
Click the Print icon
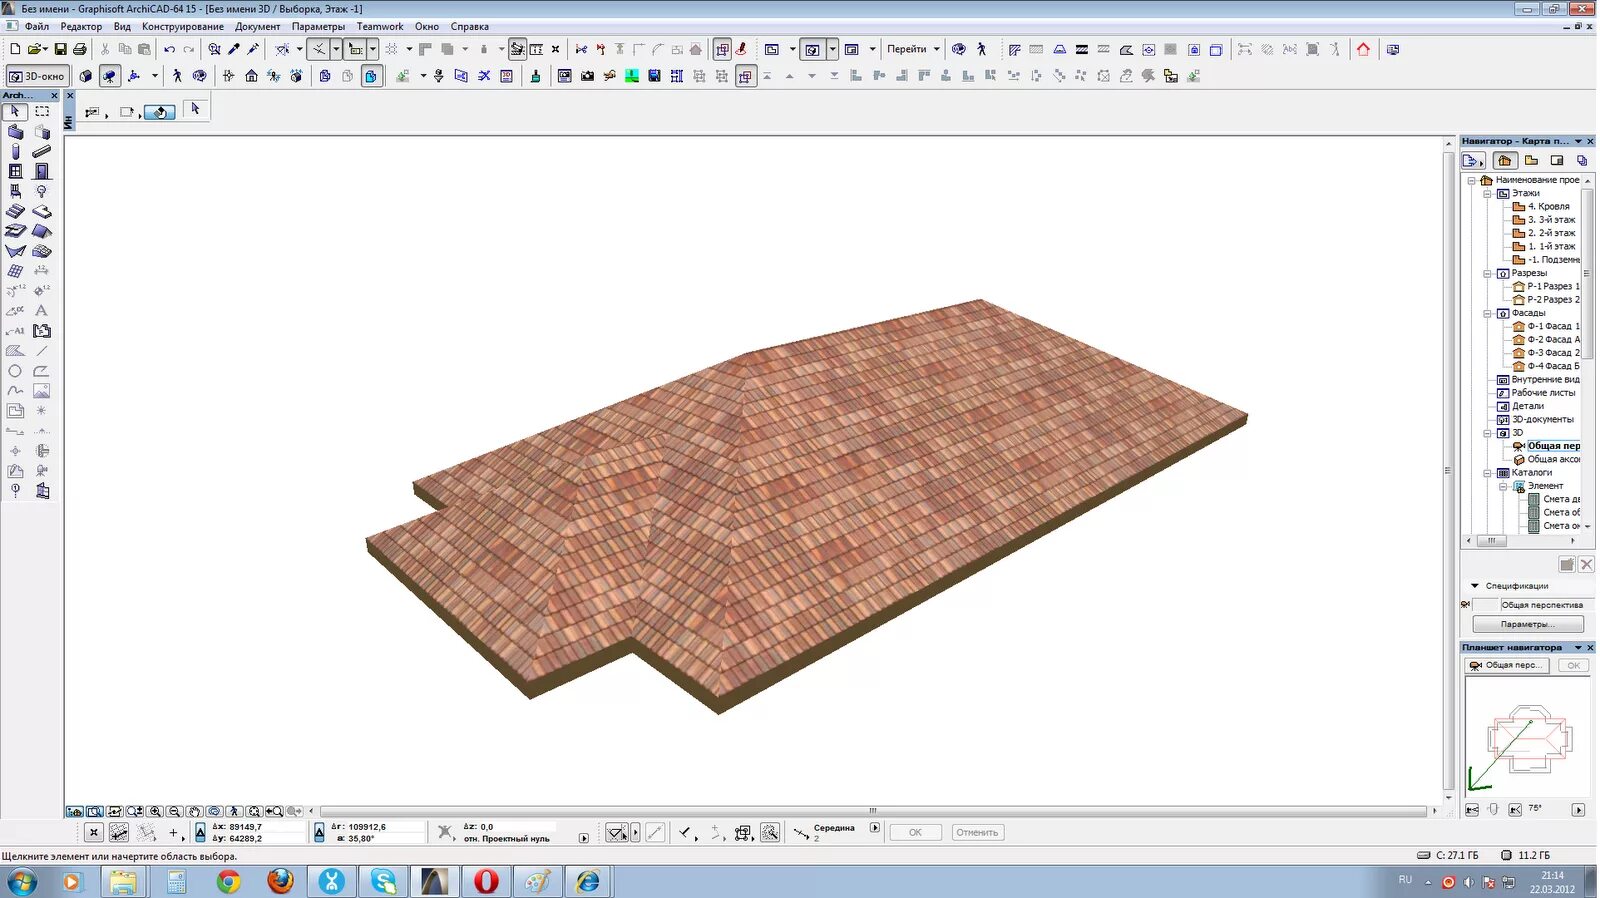coord(80,49)
